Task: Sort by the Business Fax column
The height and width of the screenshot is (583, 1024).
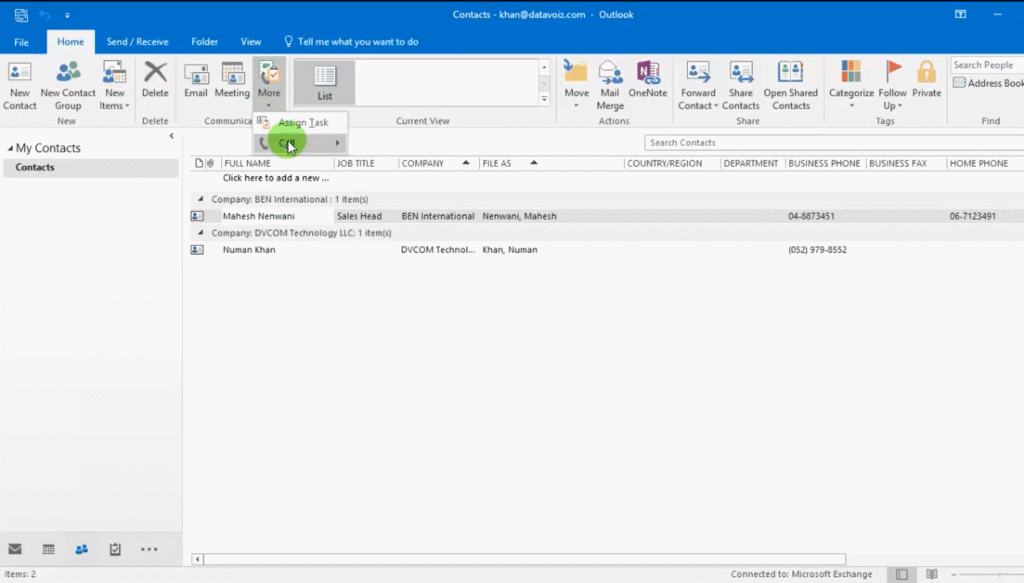Action: point(906,163)
